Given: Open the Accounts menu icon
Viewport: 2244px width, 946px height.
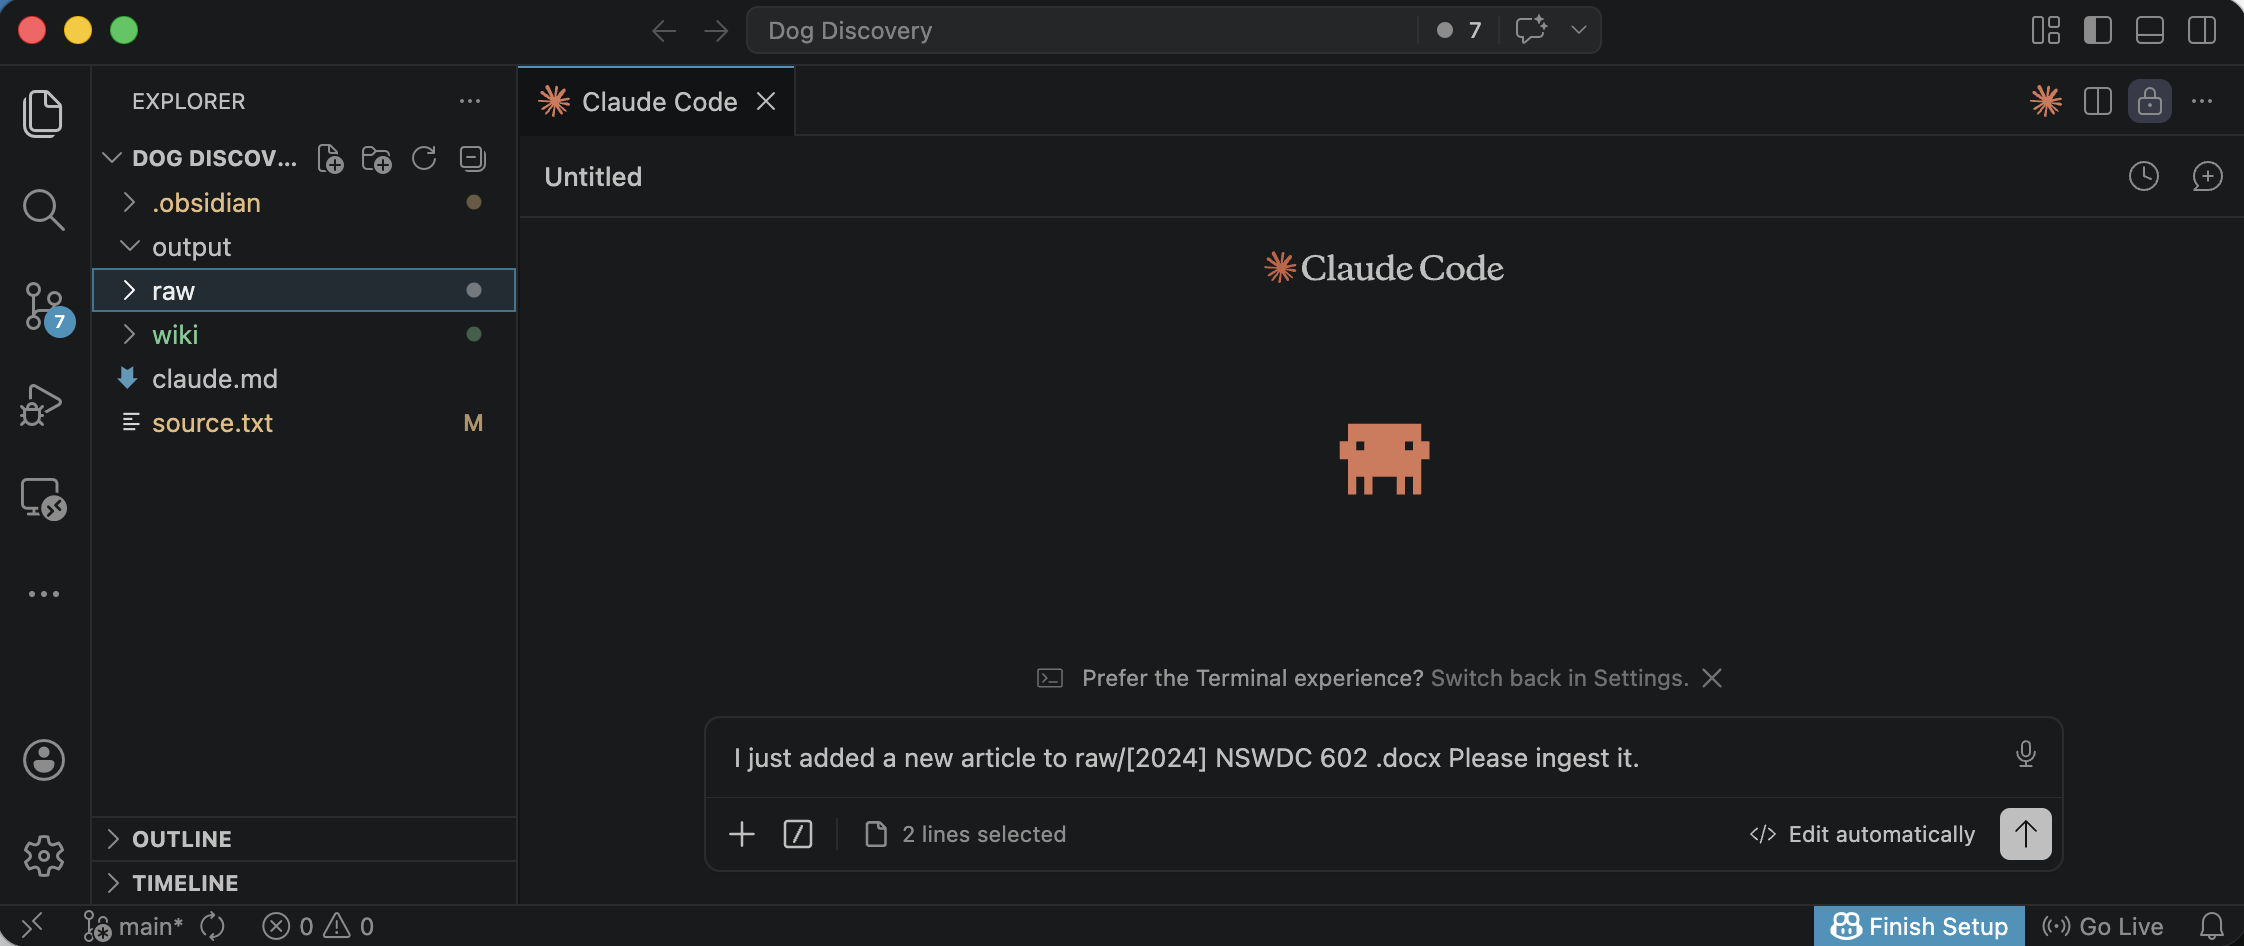Looking at the screenshot, I should (44, 760).
